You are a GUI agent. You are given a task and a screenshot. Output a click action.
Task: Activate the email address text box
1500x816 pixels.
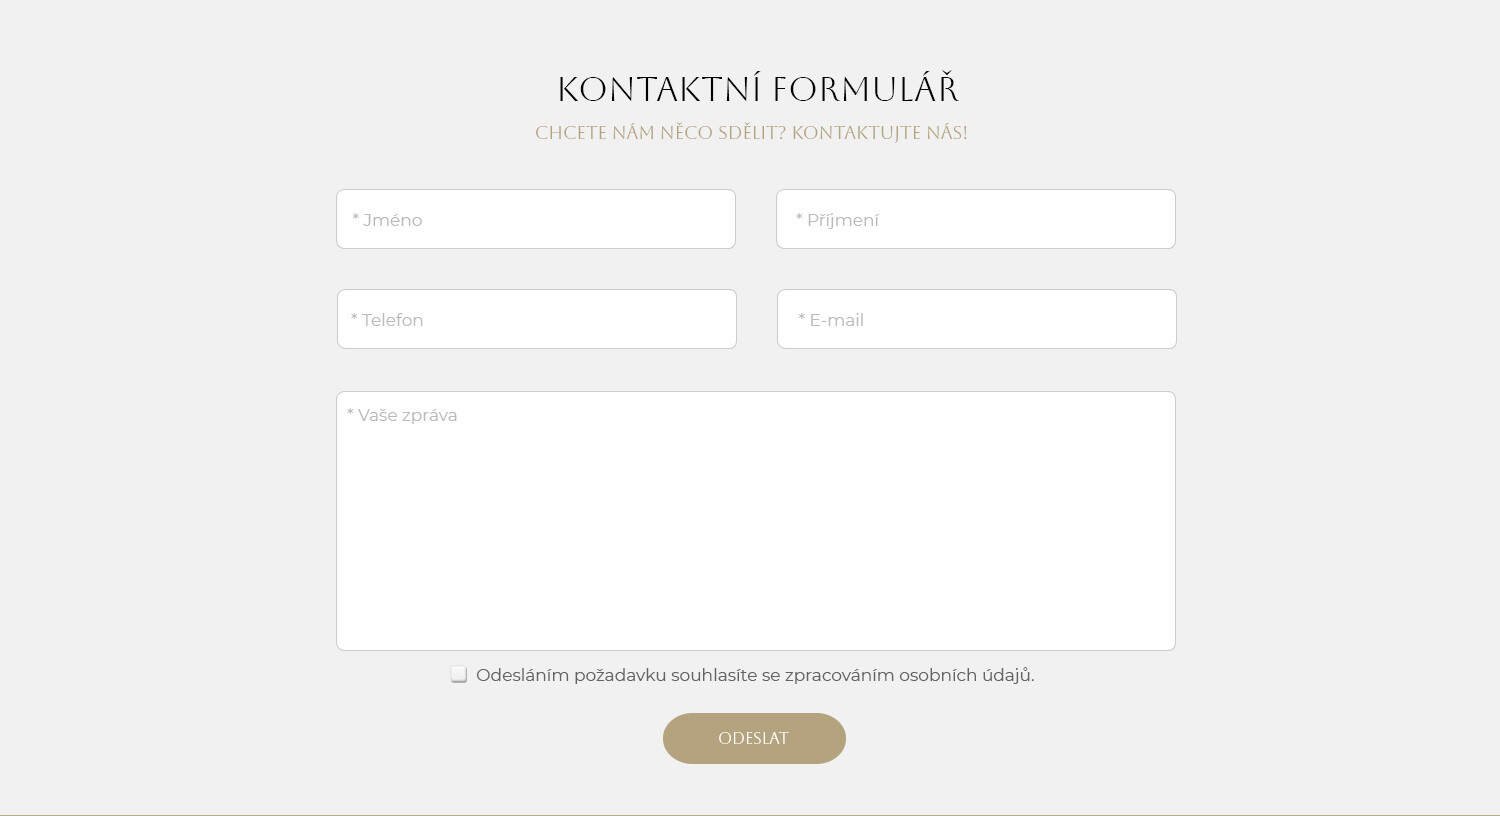tap(976, 319)
